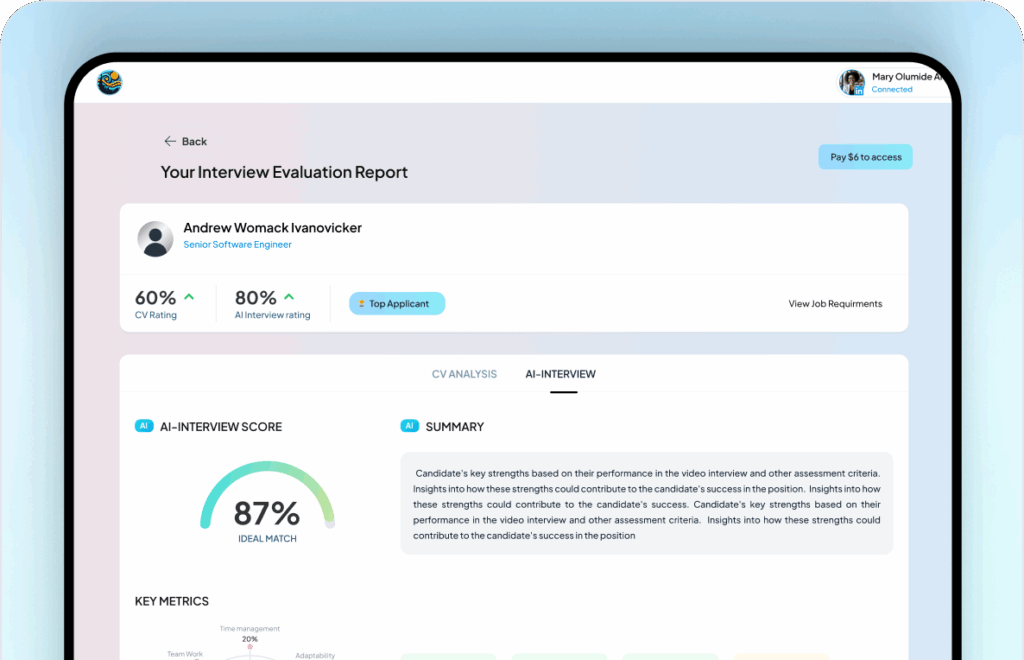Click AI badge next to AI-INTERVIEW SCORE
The height and width of the screenshot is (660, 1024).
point(144,426)
